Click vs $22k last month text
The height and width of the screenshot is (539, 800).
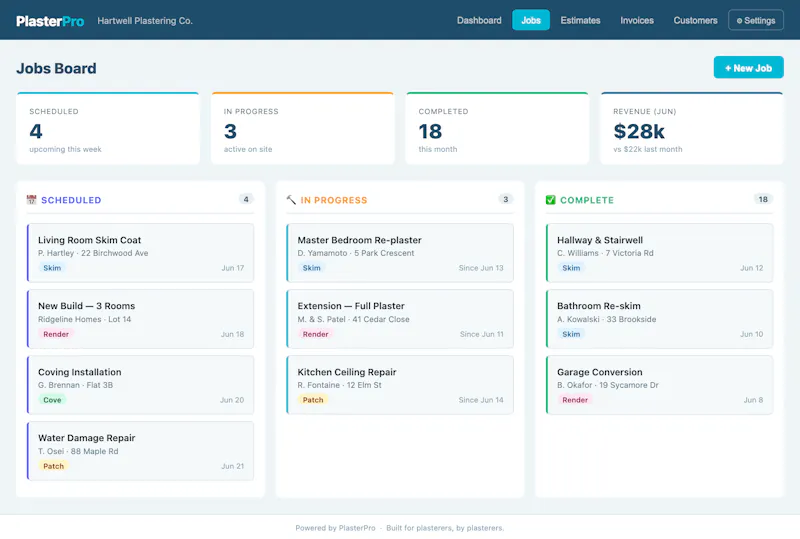[647, 150]
